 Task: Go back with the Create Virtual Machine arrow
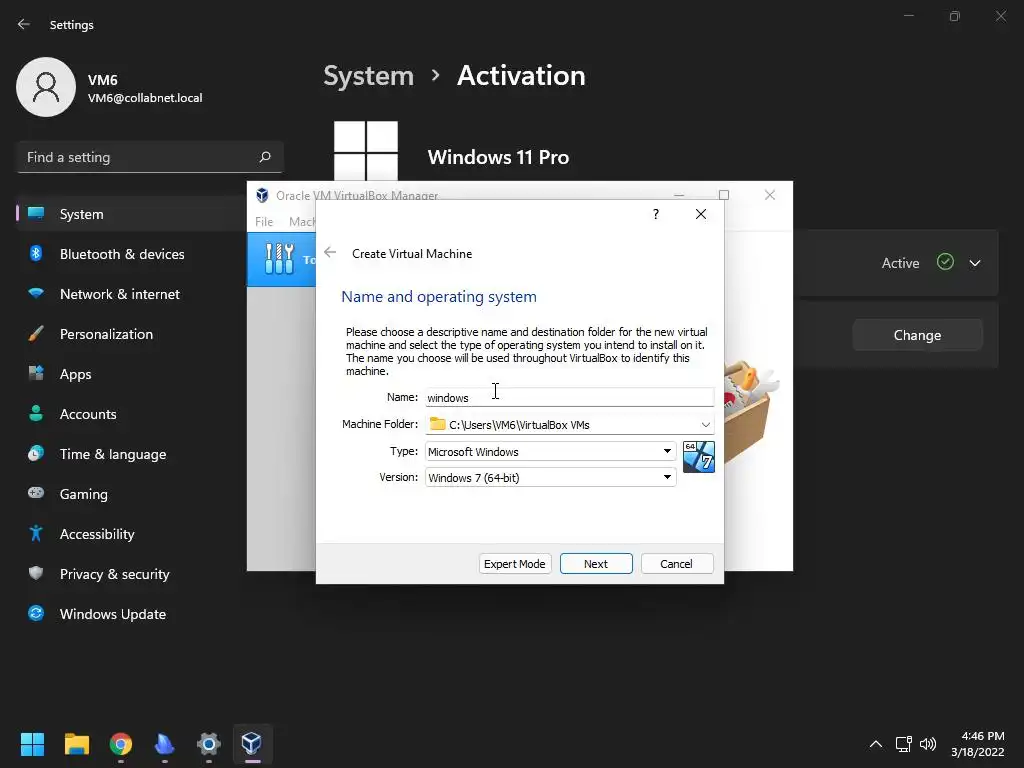point(330,253)
